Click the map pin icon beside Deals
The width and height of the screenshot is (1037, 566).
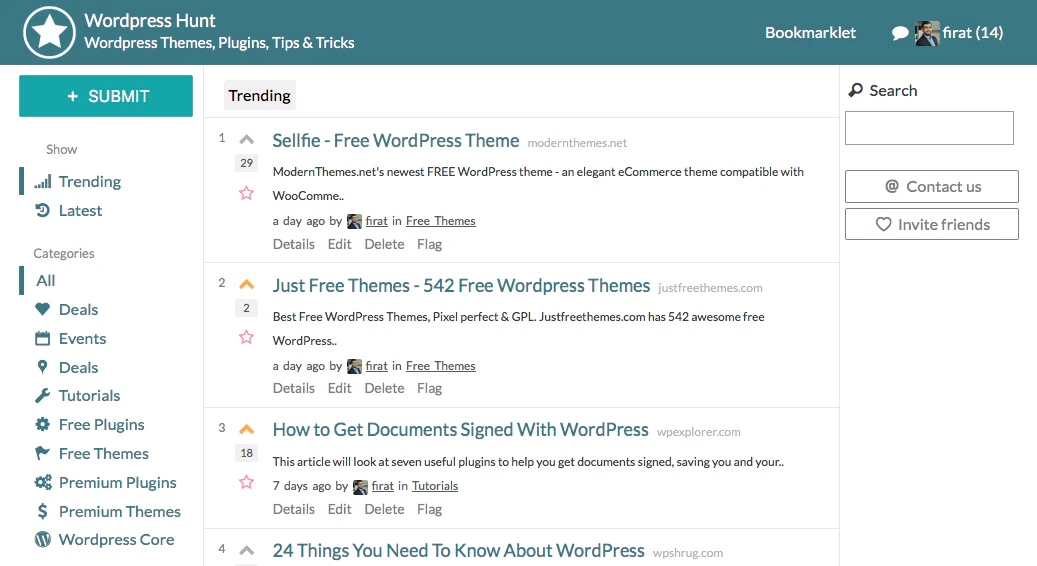pyautogui.click(x=42, y=367)
